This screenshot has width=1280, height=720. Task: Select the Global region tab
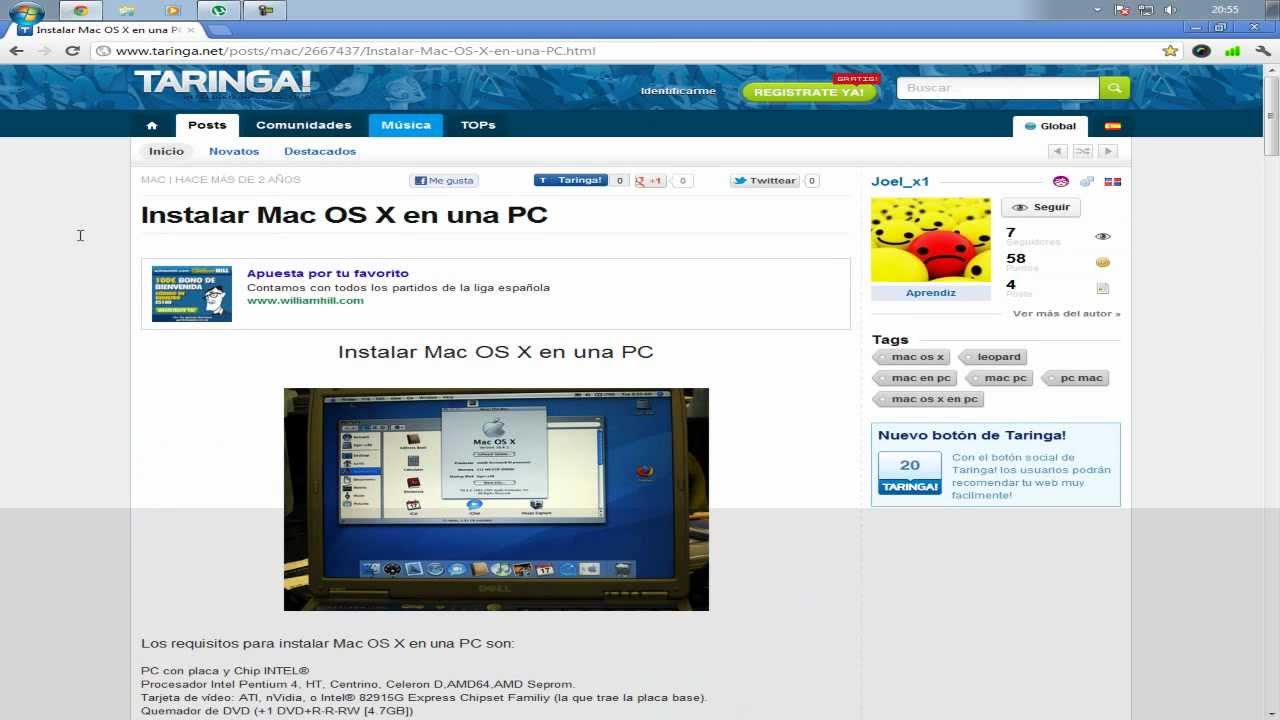point(1051,126)
